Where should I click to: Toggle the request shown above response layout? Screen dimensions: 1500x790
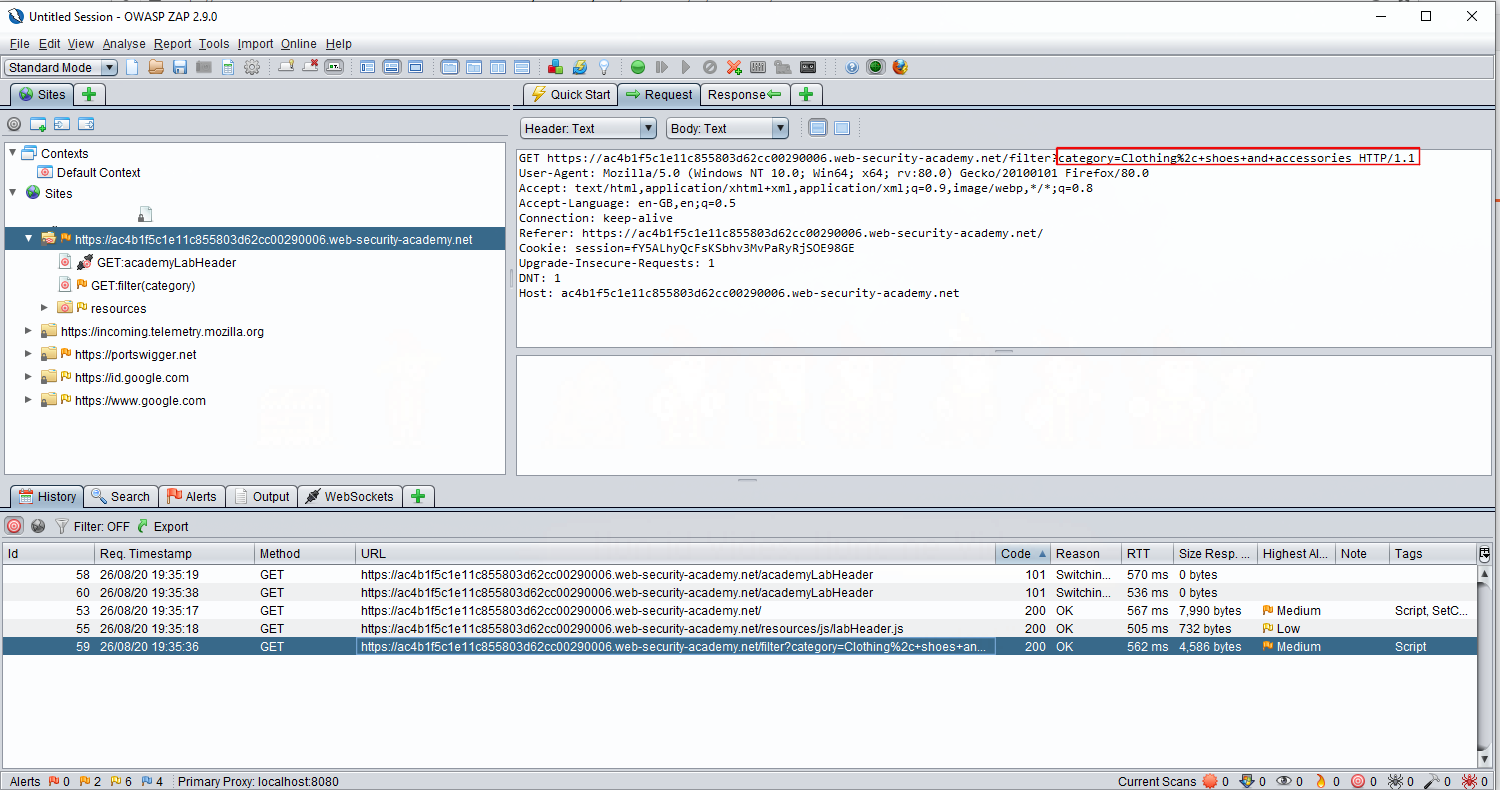click(521, 67)
